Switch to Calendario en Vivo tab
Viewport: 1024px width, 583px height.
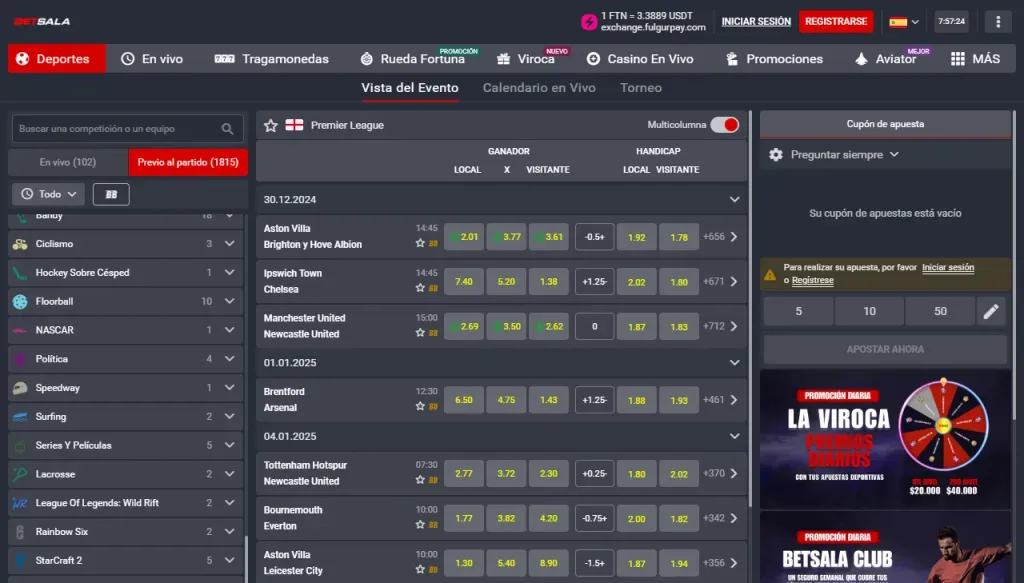click(x=539, y=88)
